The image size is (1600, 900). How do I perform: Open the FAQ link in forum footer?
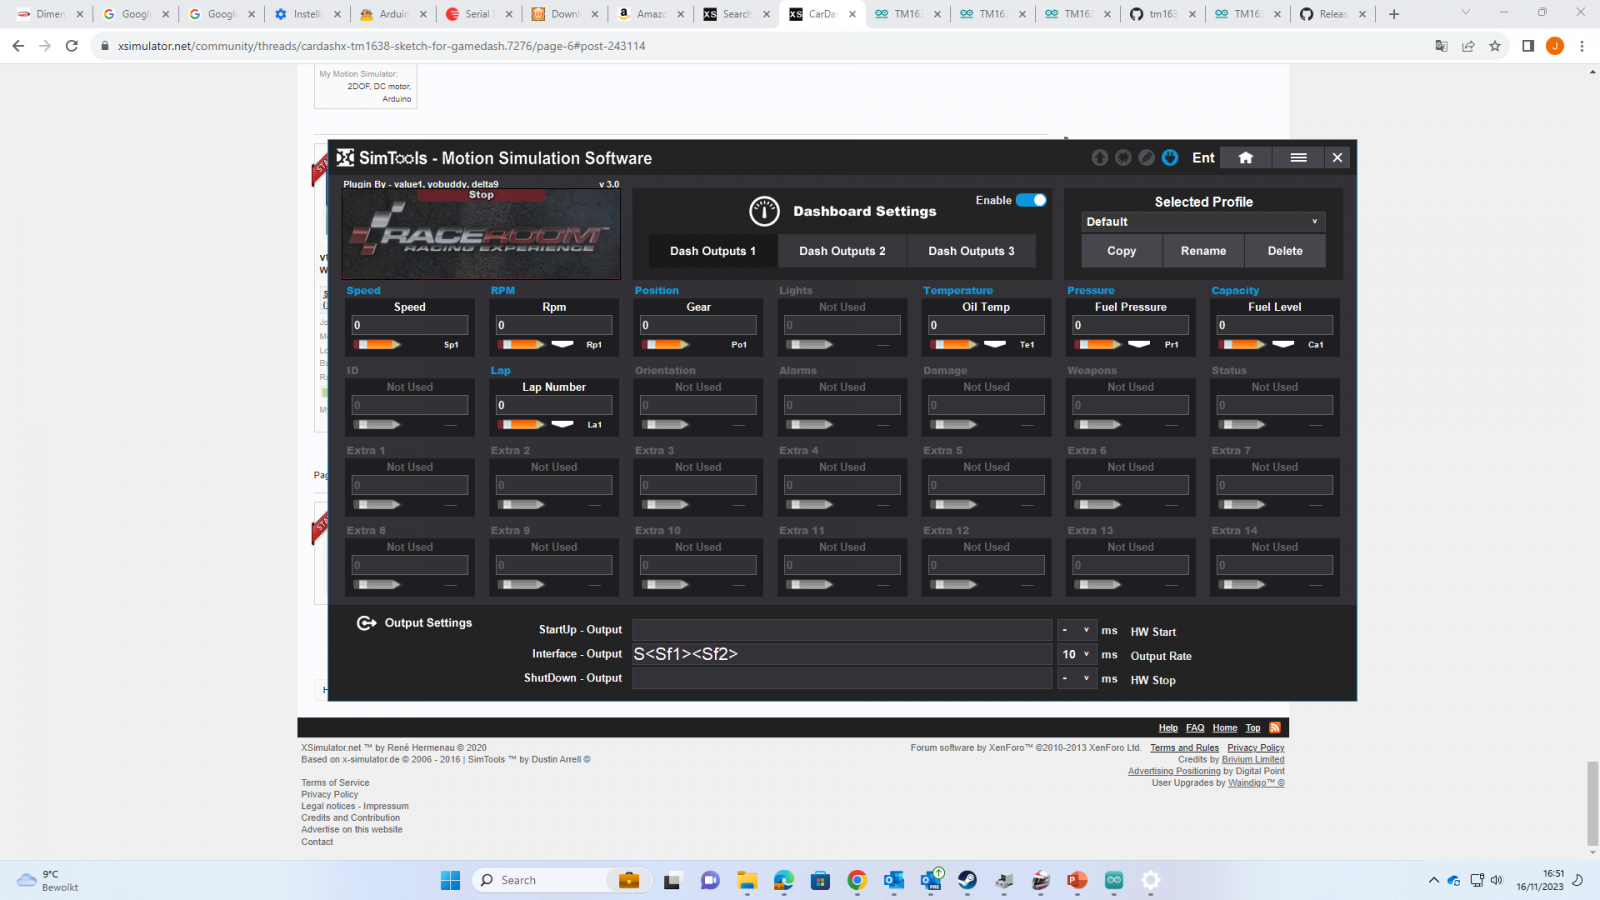[x=1195, y=728]
